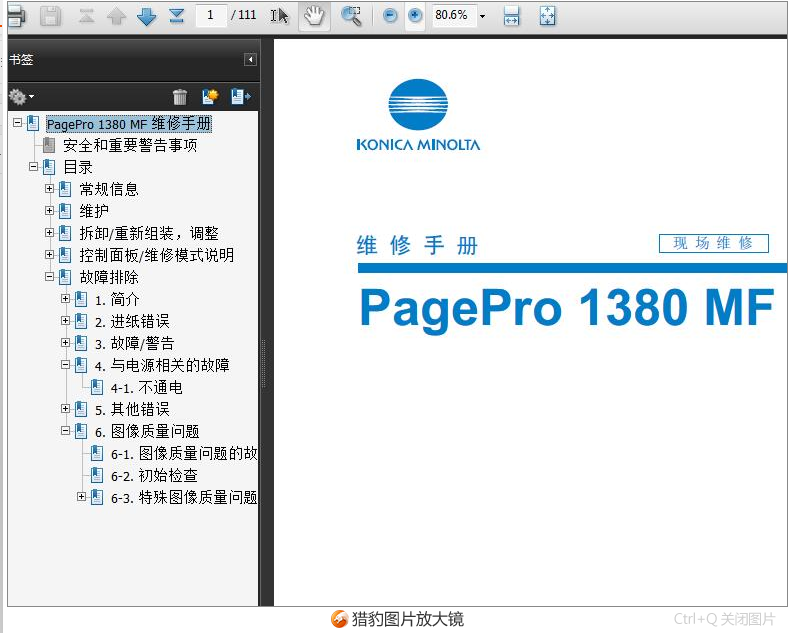
Task: Expand the 1. 简介 node
Action: [65, 298]
